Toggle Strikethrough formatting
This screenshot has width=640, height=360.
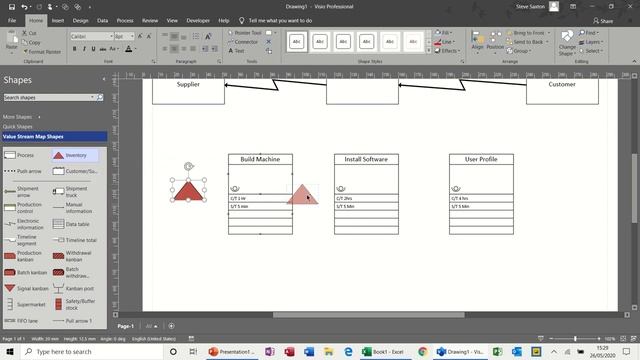click(x=103, y=49)
